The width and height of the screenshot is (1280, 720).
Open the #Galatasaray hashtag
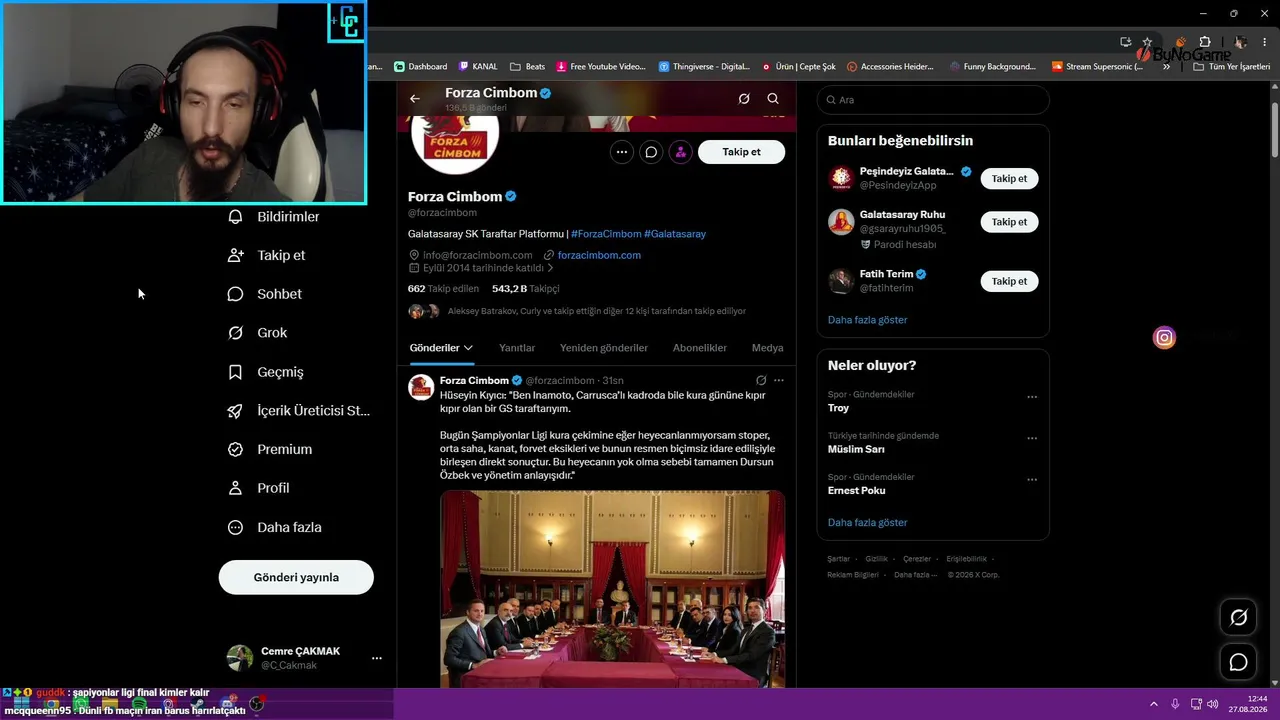[x=675, y=234]
